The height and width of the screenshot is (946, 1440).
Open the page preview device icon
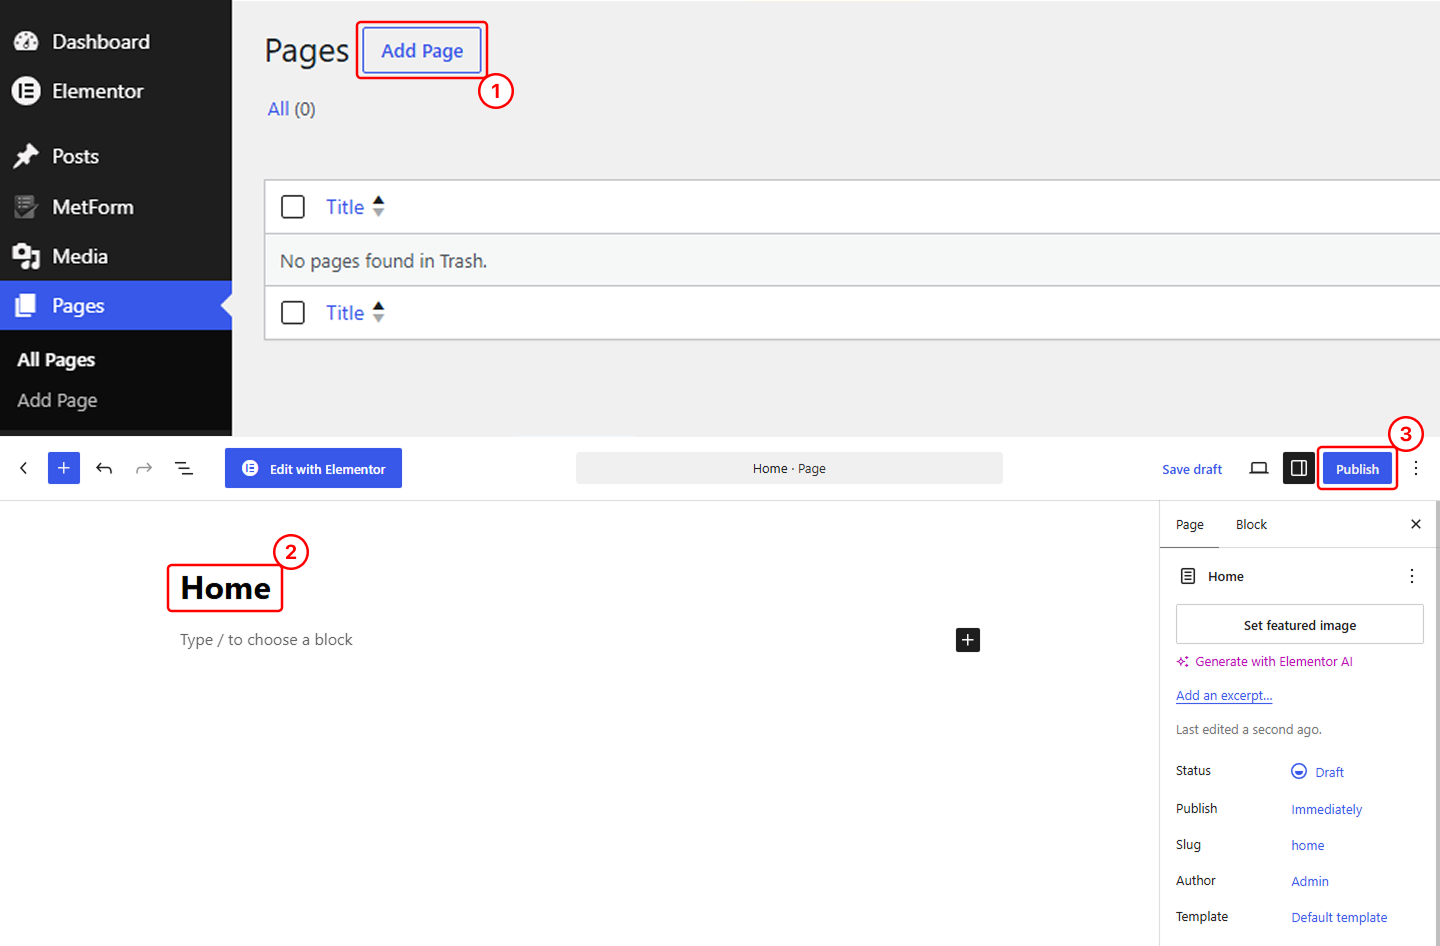click(1259, 468)
